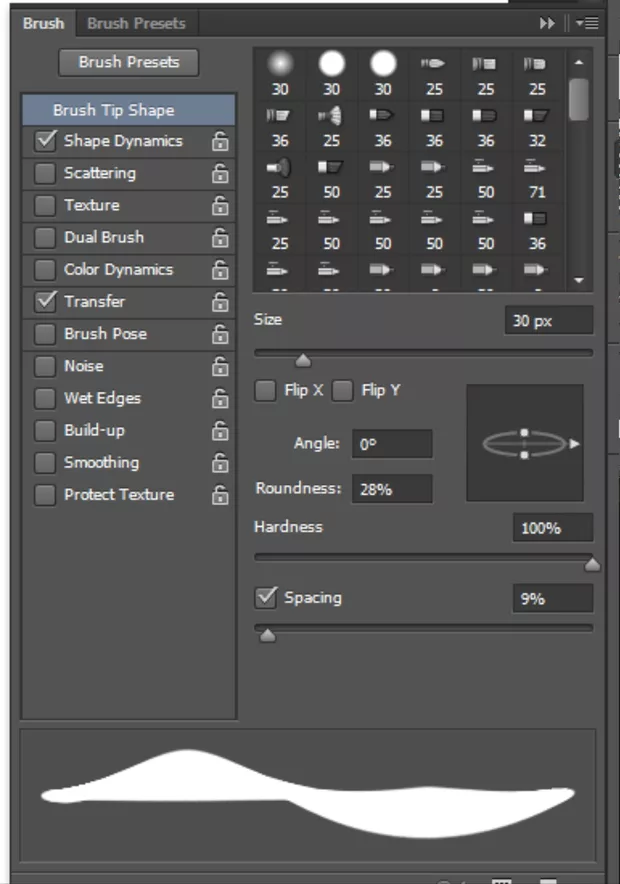Image resolution: width=620 pixels, height=884 pixels.
Task: Switch to the Brush Presets tab
Action: (136, 22)
